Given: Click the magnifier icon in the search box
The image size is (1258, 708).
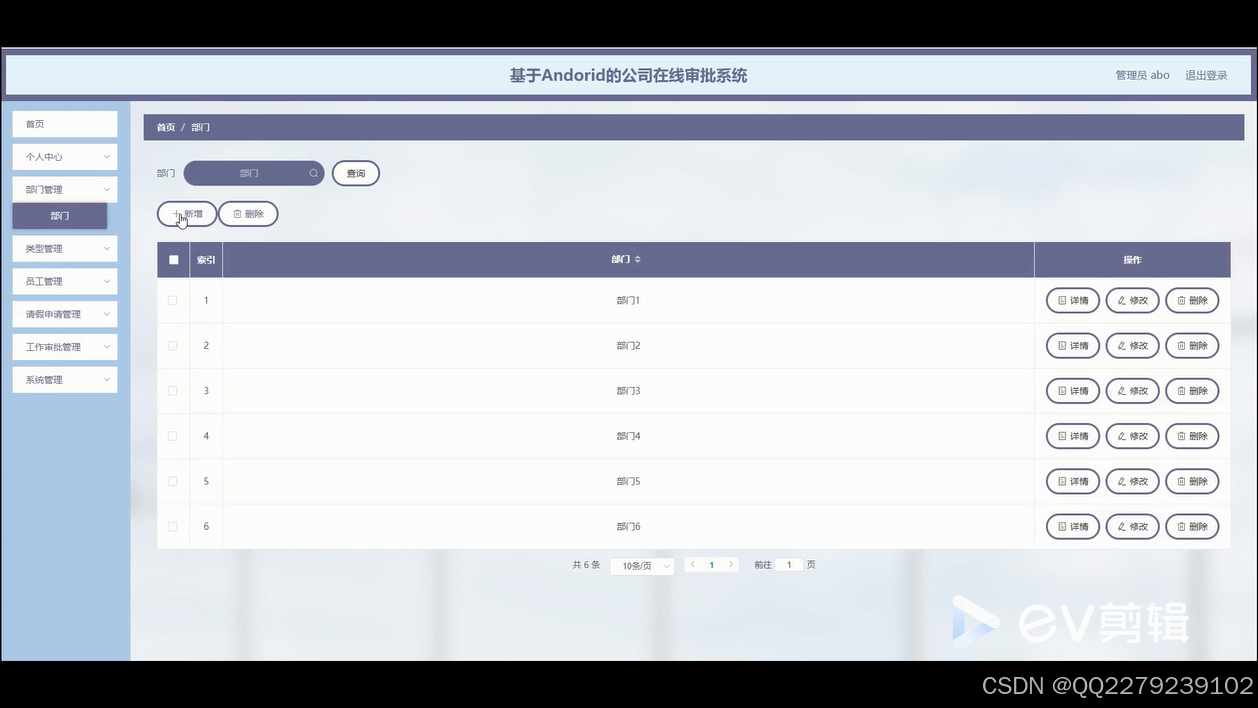Looking at the screenshot, I should pos(313,173).
